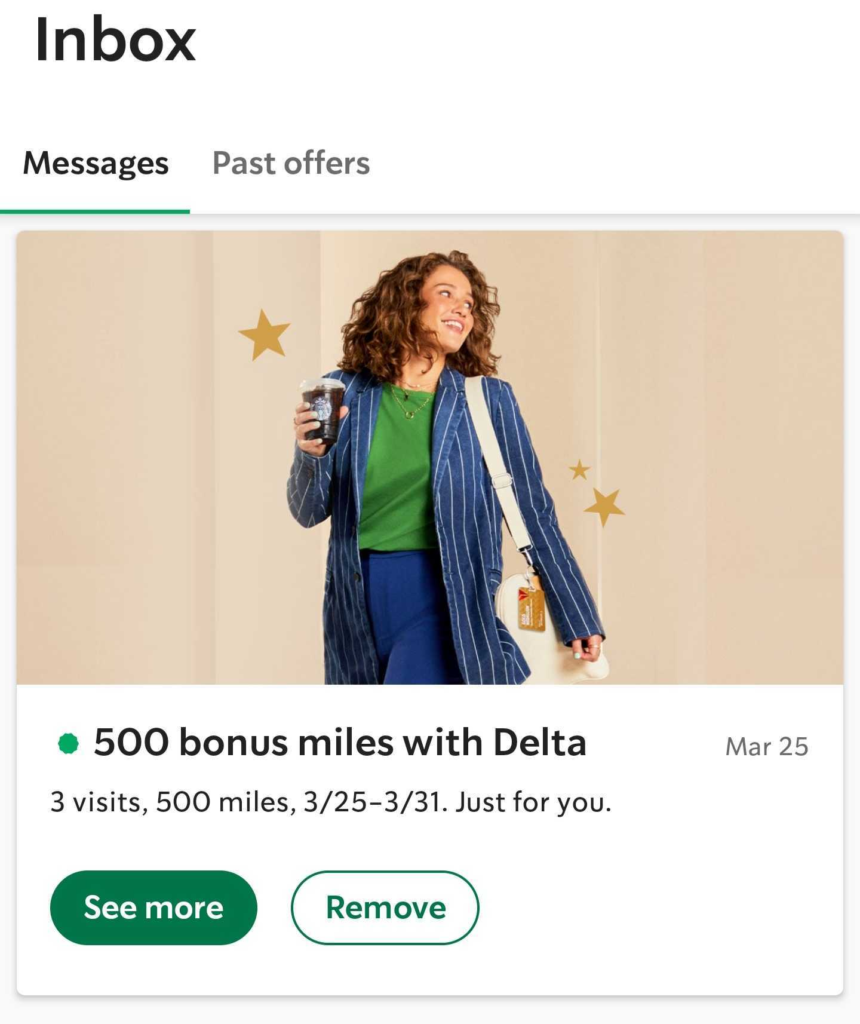Tap the "3 visits, 500 miles" description text

pyautogui.click(x=330, y=802)
